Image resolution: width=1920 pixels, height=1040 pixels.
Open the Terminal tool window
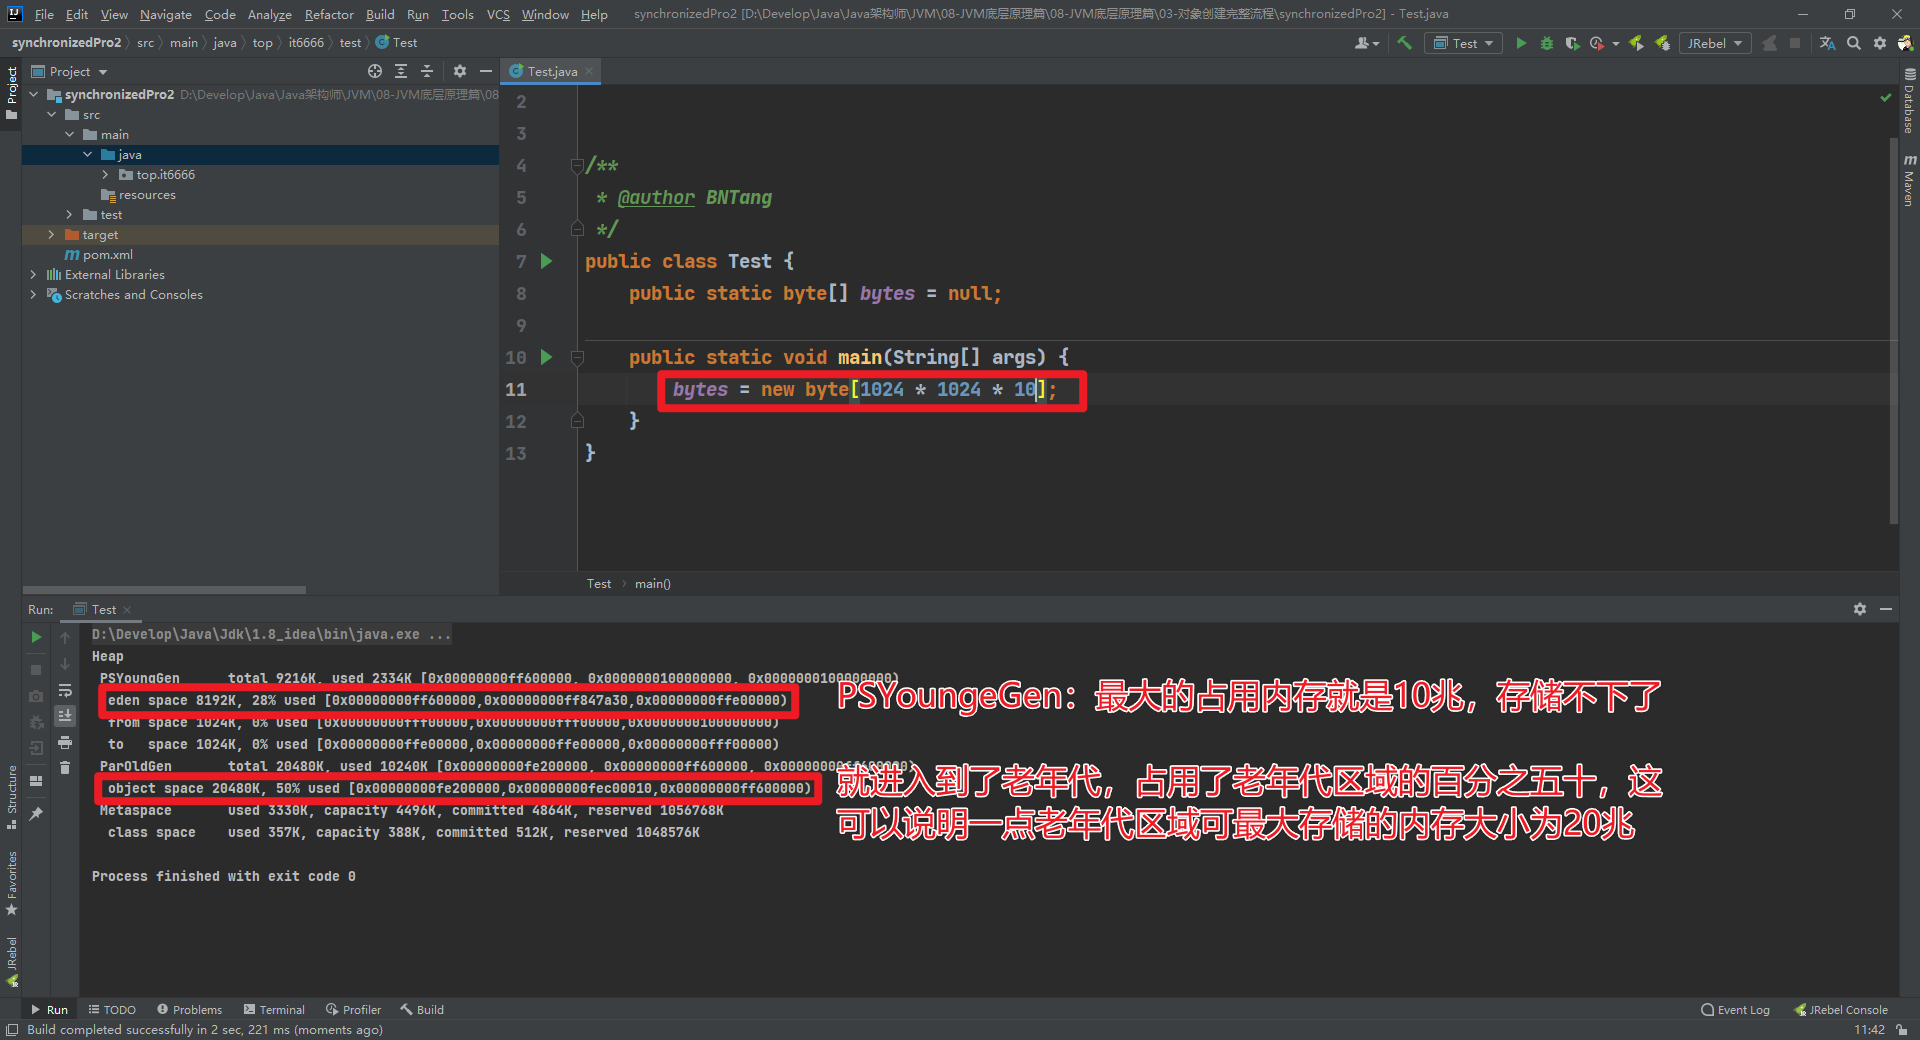pyautogui.click(x=274, y=1010)
